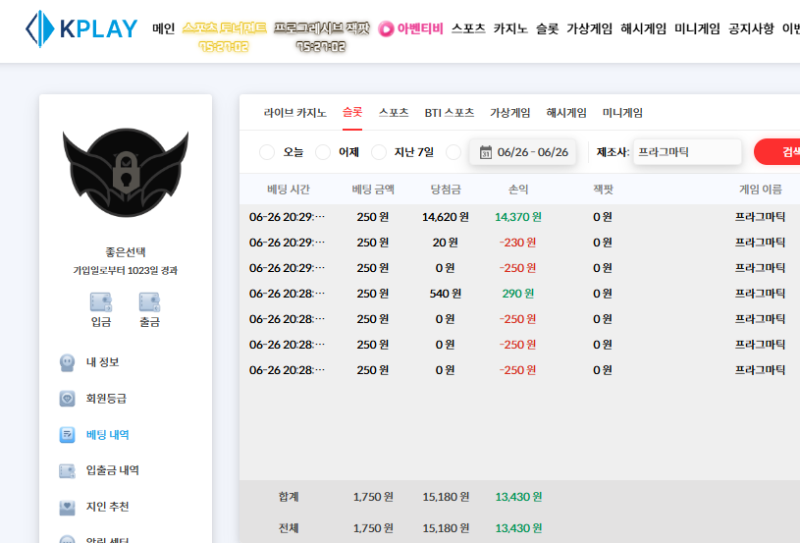Open 아벤티비 in top navigation
Screen dimensions: 800x543
[420, 29]
